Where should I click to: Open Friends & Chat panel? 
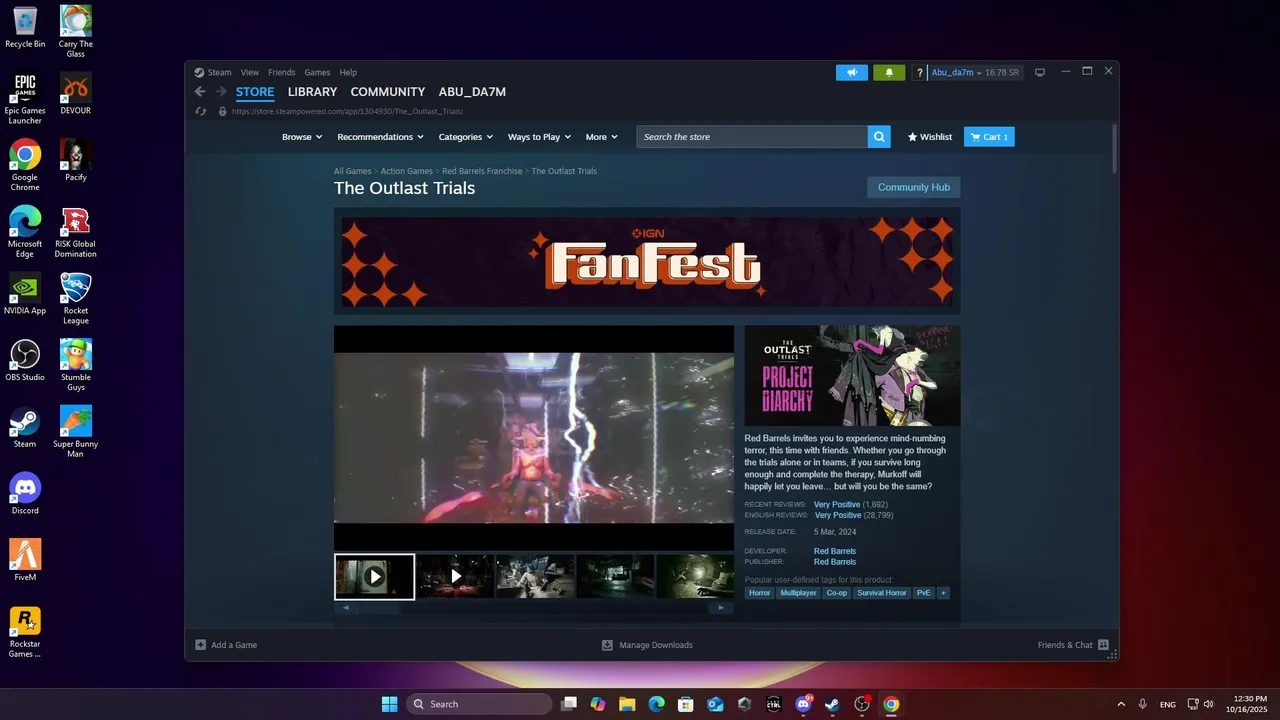coord(1073,645)
